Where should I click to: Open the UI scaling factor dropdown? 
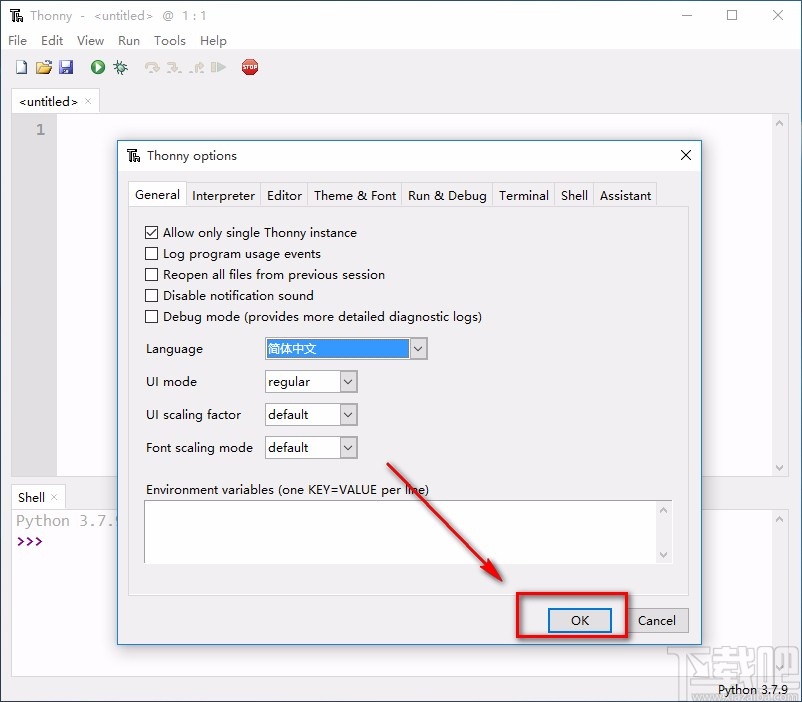click(x=348, y=414)
